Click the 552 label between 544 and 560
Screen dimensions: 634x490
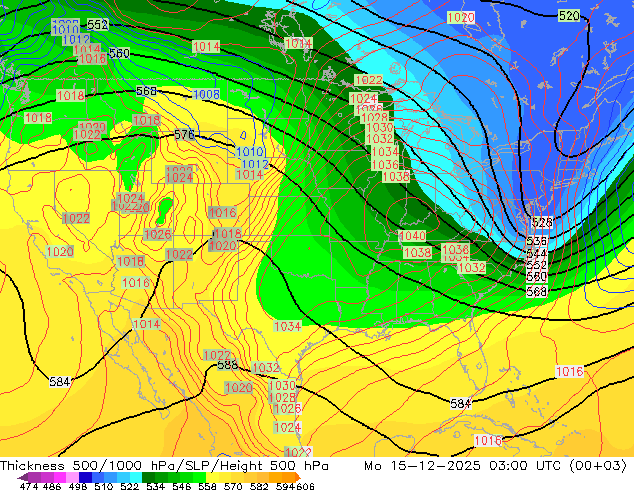[537, 265]
